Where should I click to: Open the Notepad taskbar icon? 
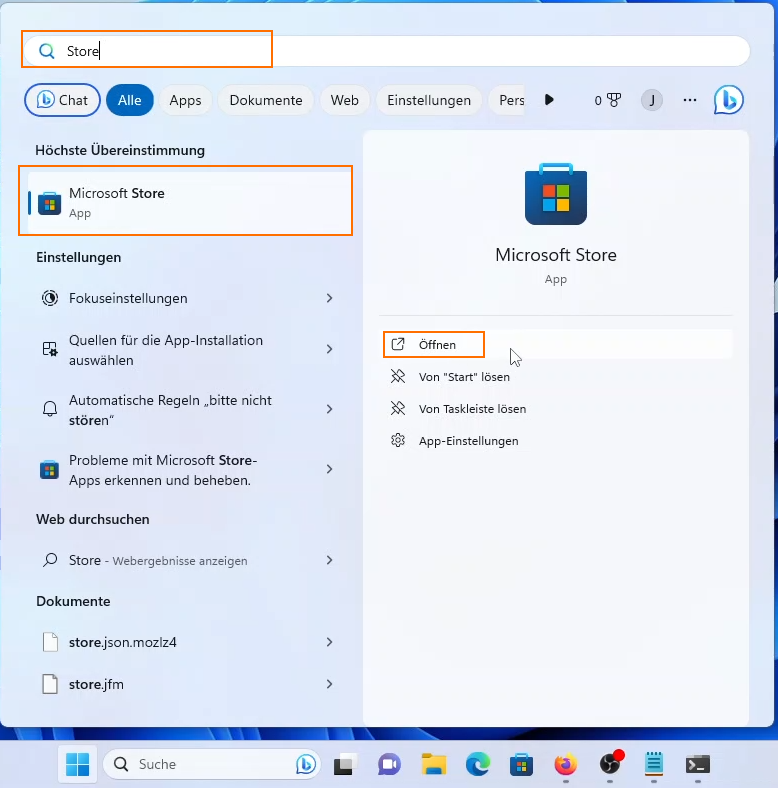pos(654,764)
